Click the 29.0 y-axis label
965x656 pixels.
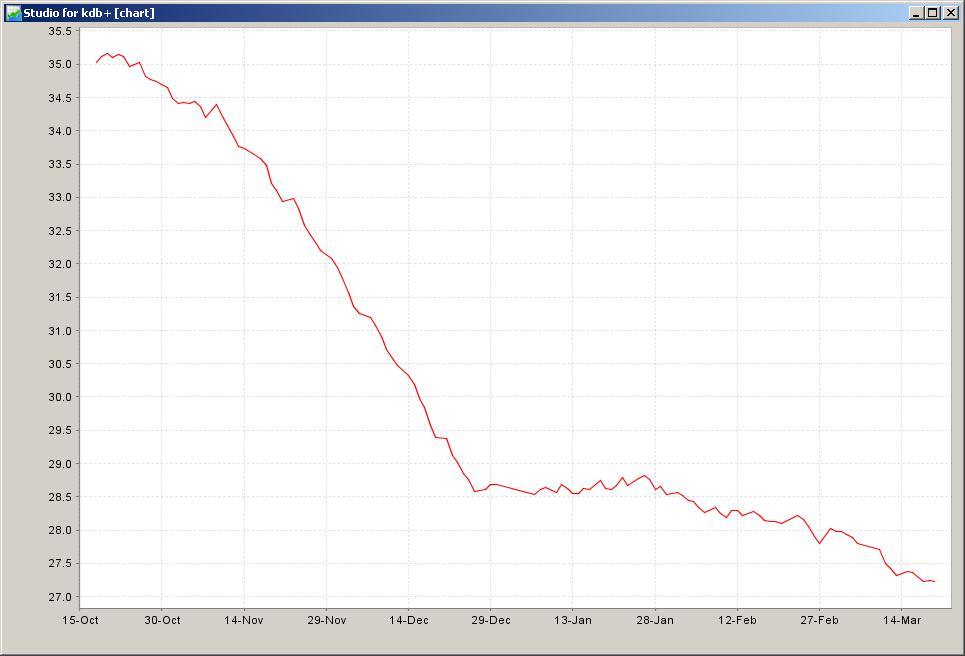(x=60, y=464)
